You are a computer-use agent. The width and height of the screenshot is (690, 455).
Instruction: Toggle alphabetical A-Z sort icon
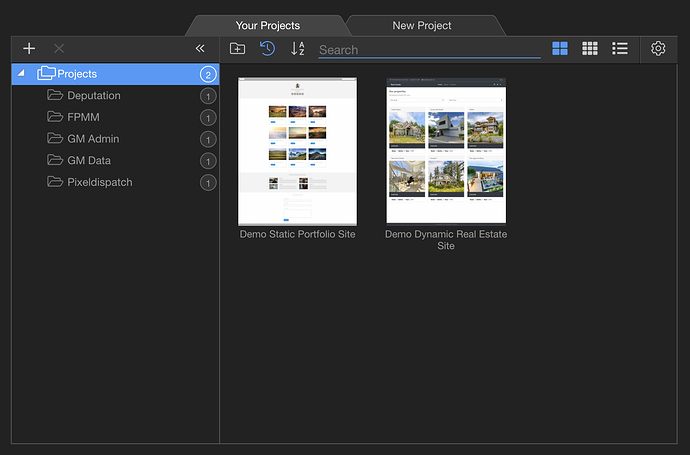coord(297,48)
